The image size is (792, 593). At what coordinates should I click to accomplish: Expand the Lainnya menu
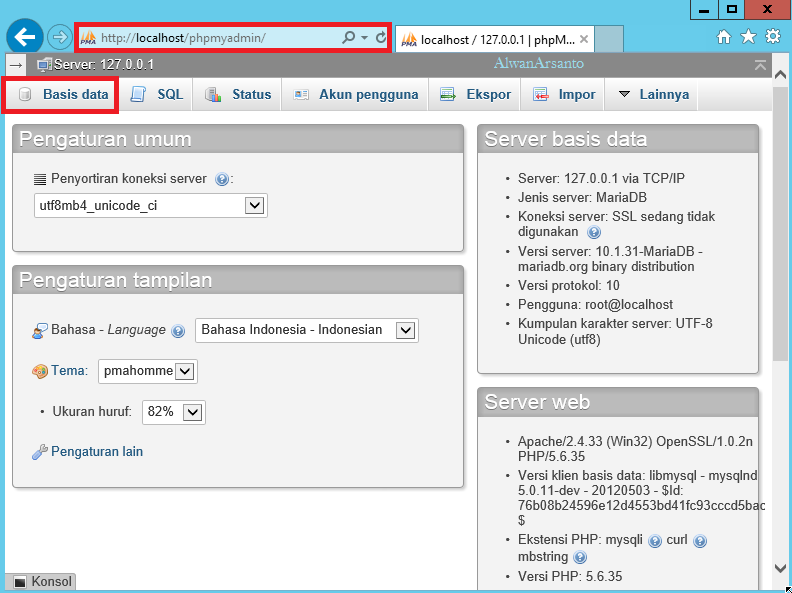(x=653, y=94)
